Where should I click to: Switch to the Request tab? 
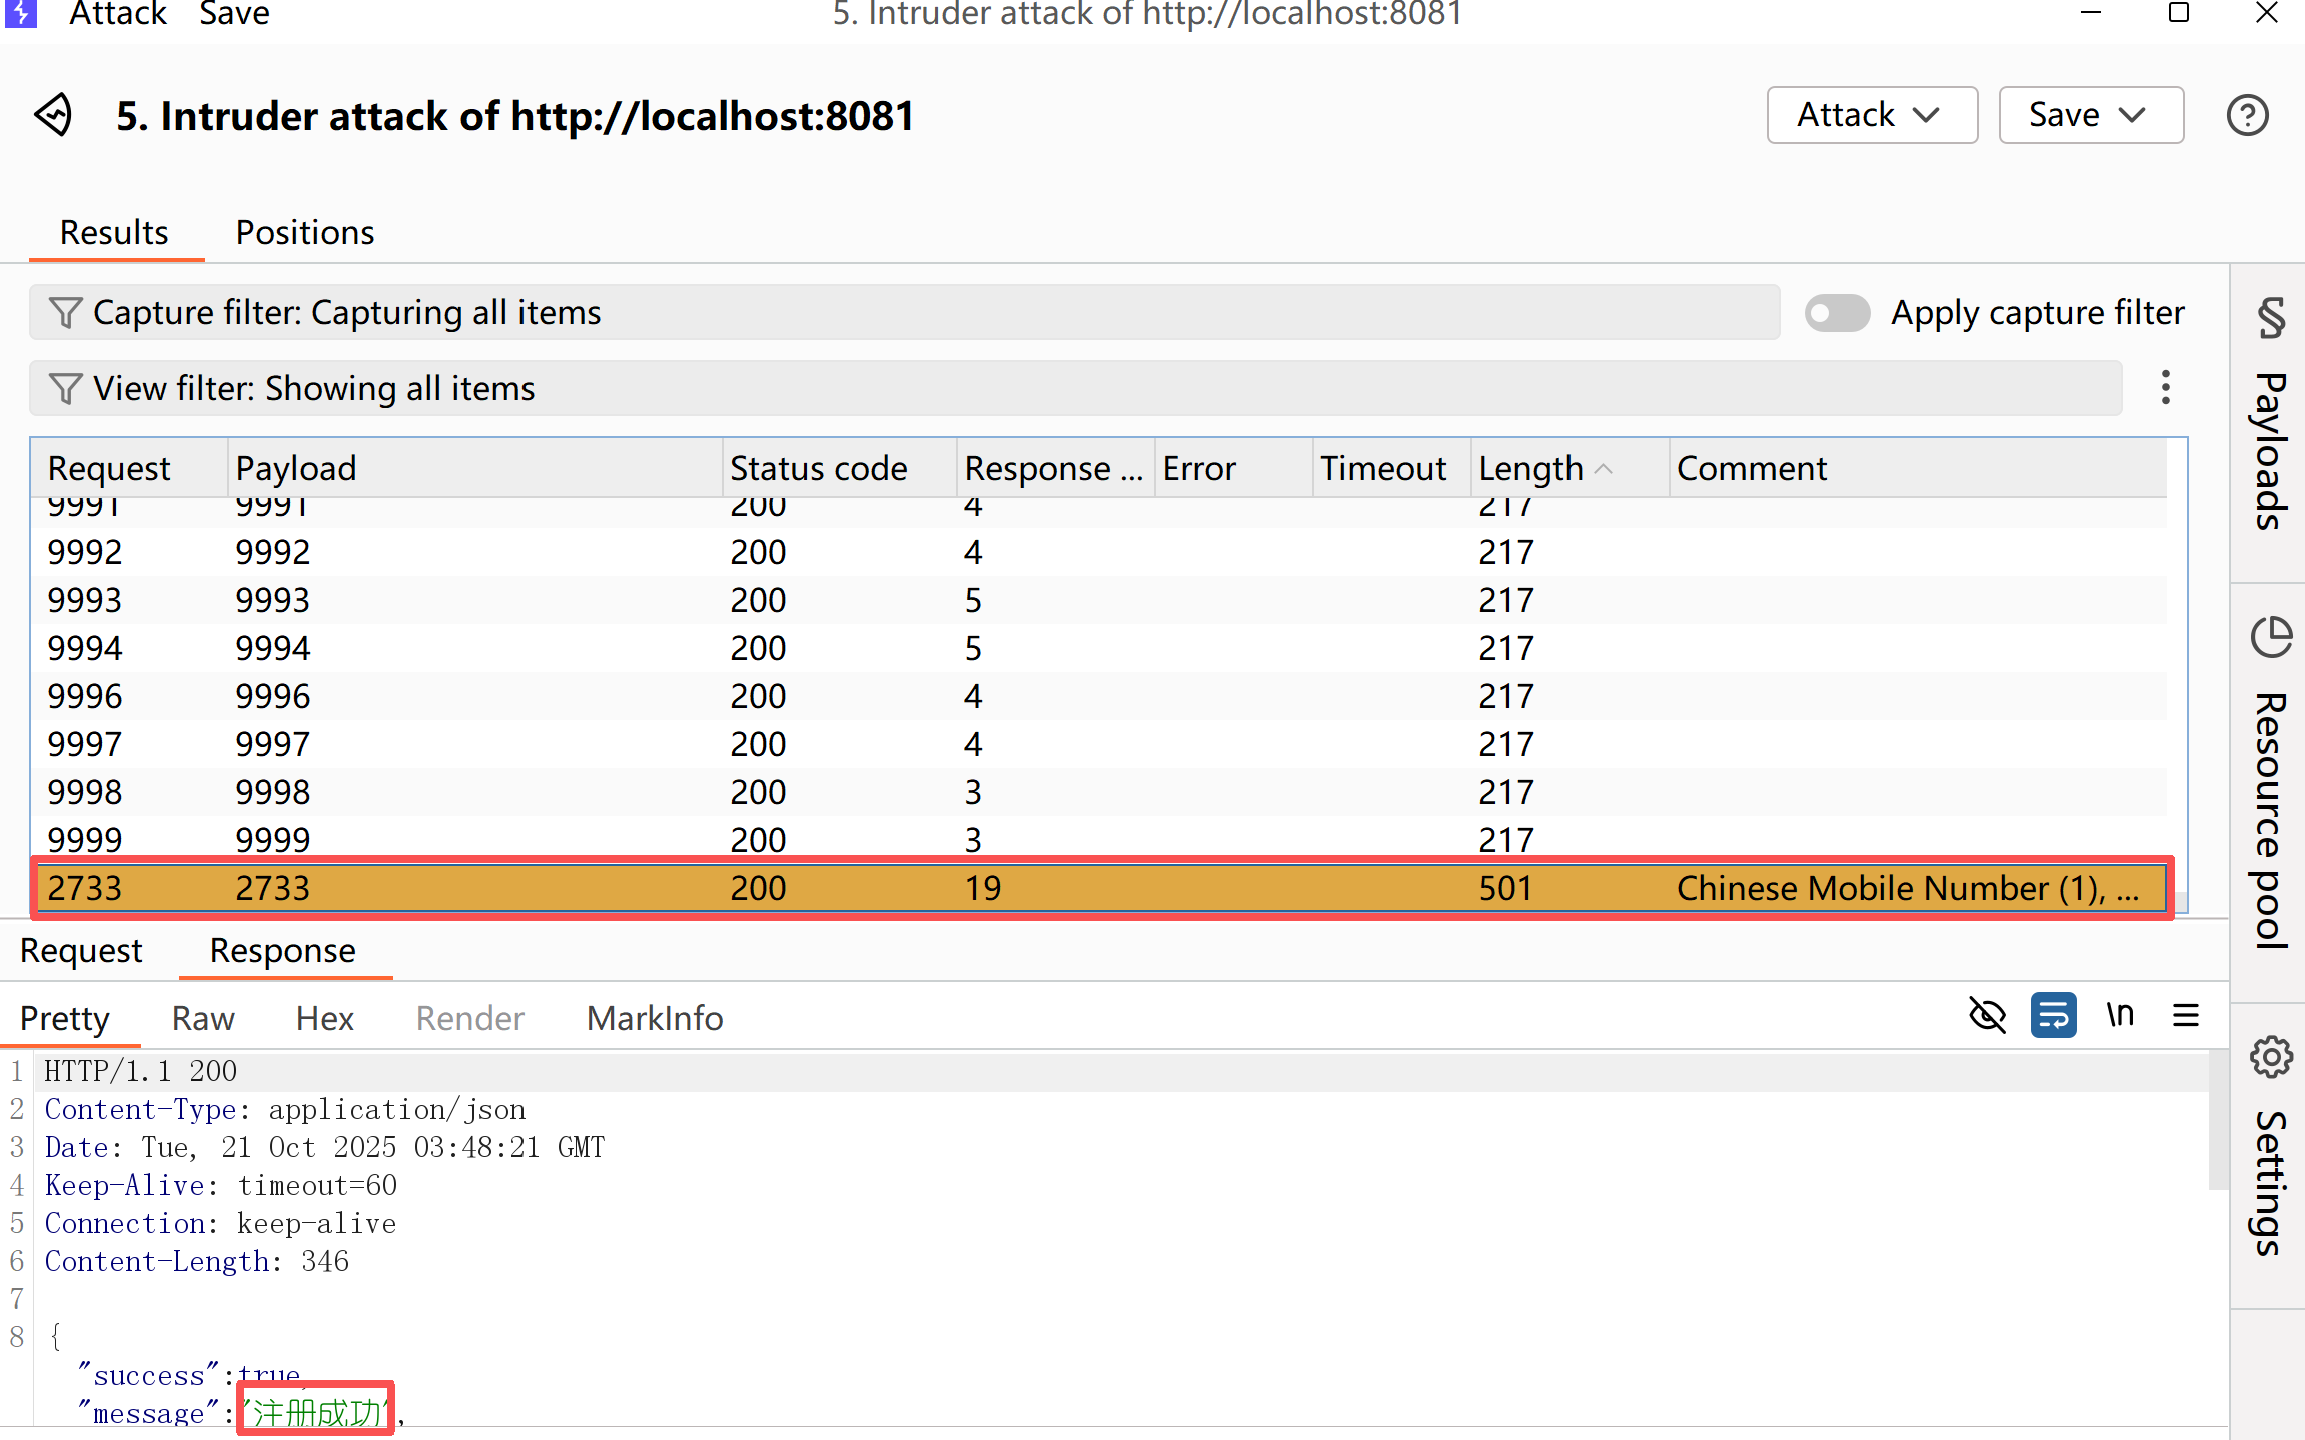click(81, 950)
